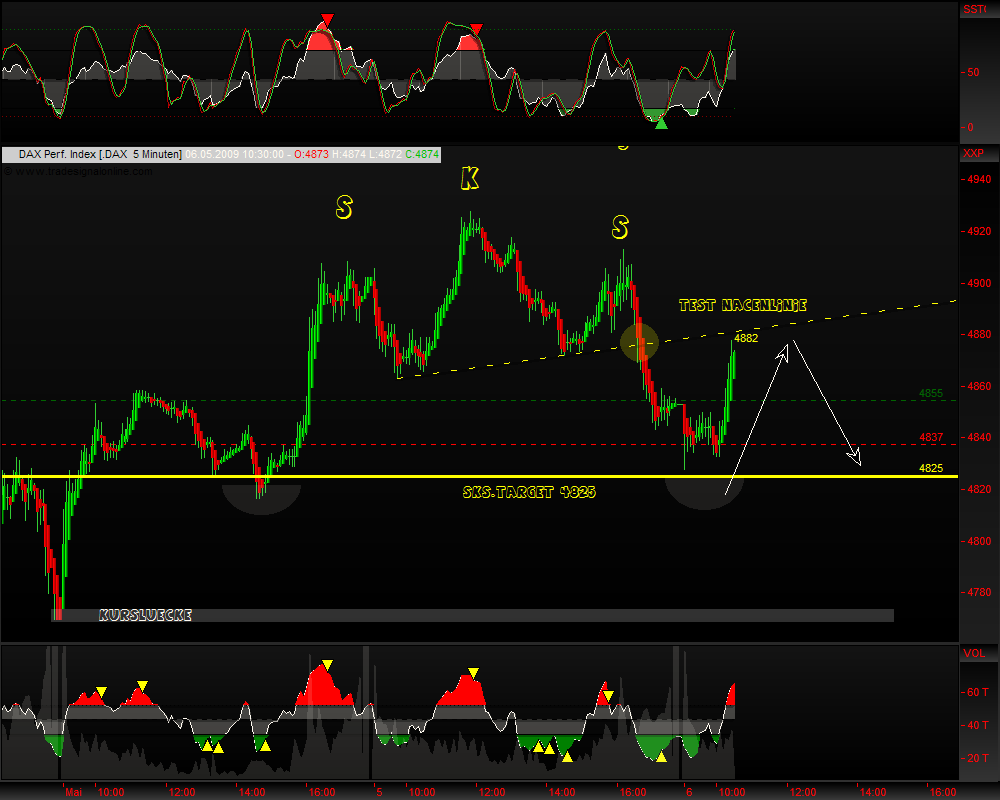Viewport: 1000px width, 800px height.
Task: Select the left S shoulder label
Action: [x=343, y=206]
